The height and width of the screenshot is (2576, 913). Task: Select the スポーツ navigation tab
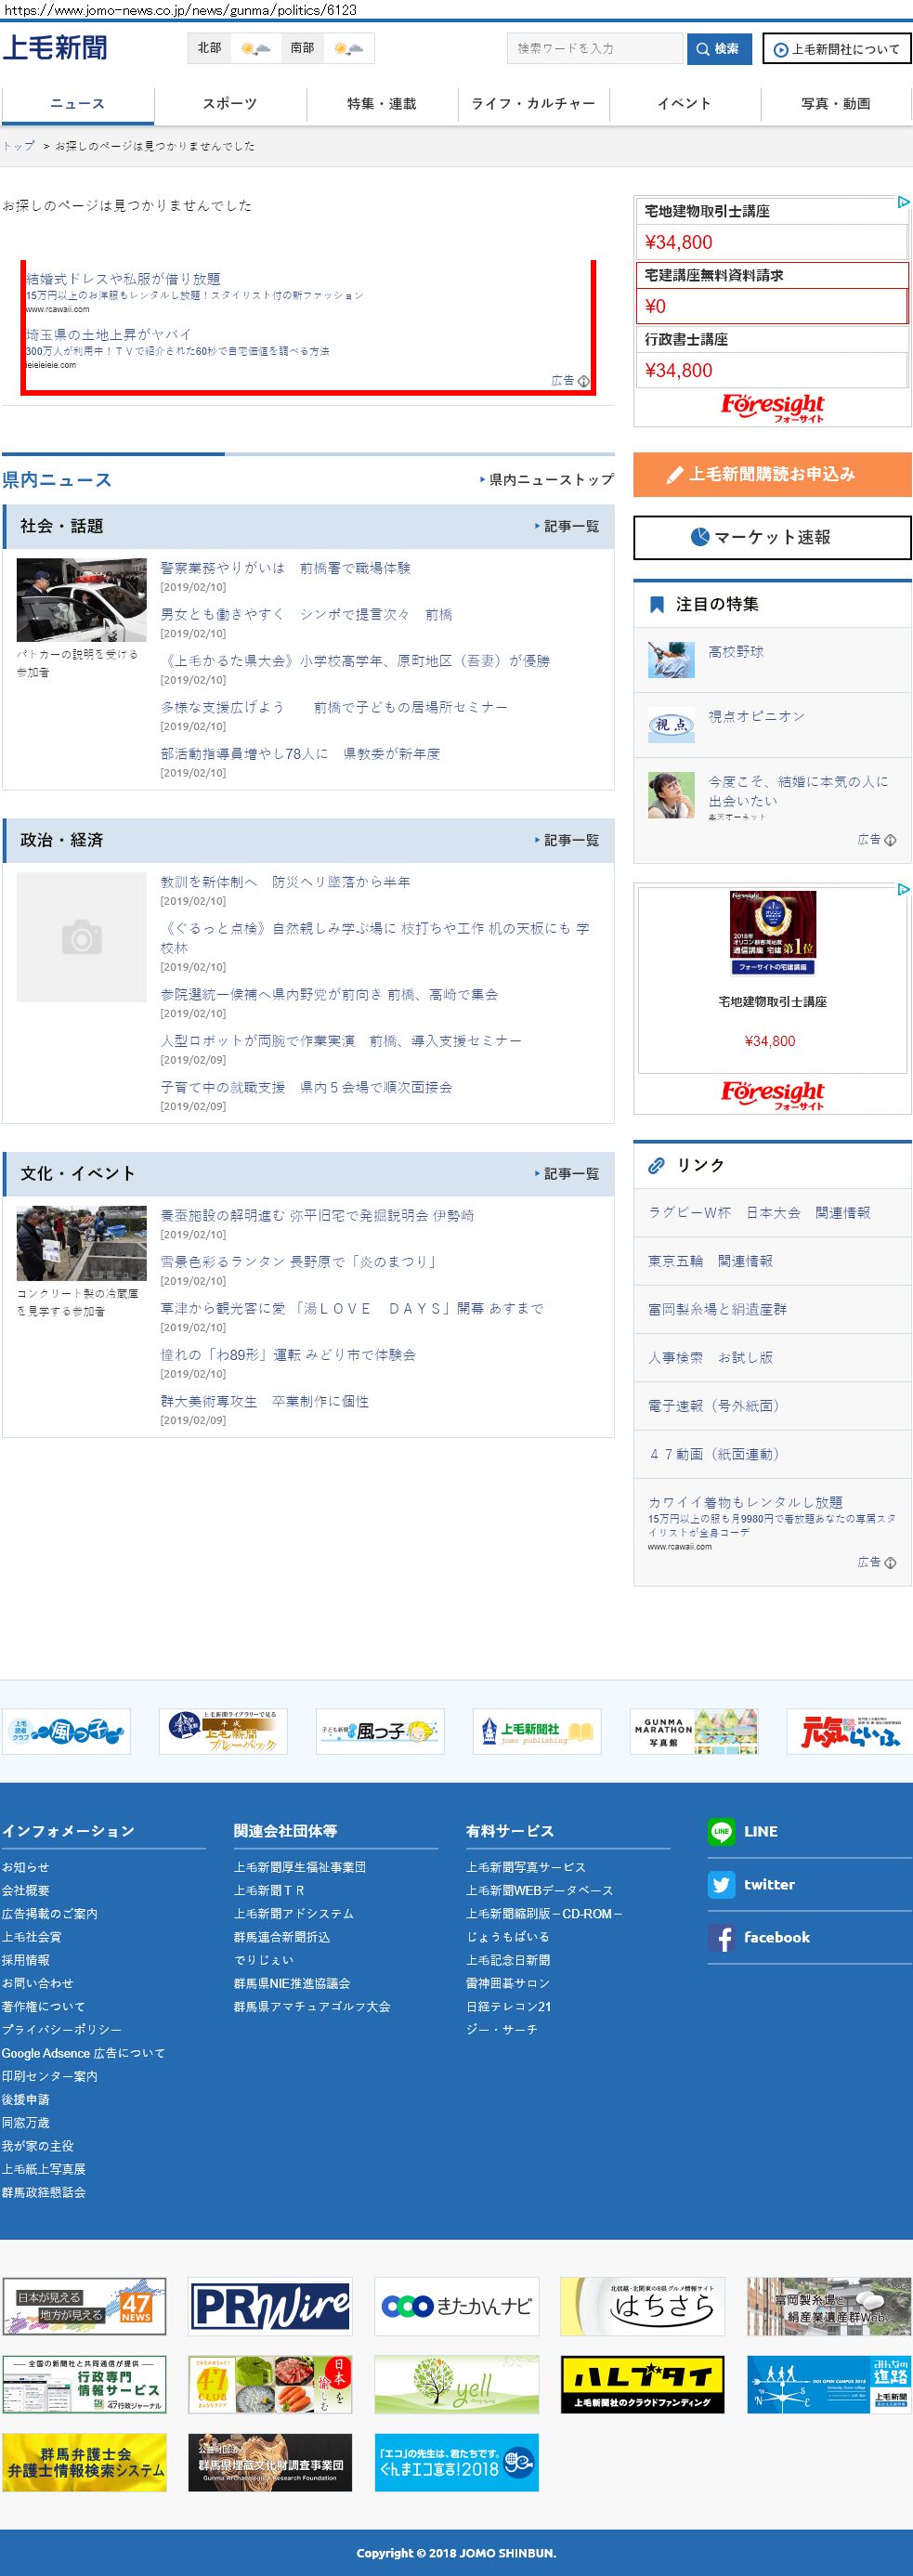pos(230,104)
